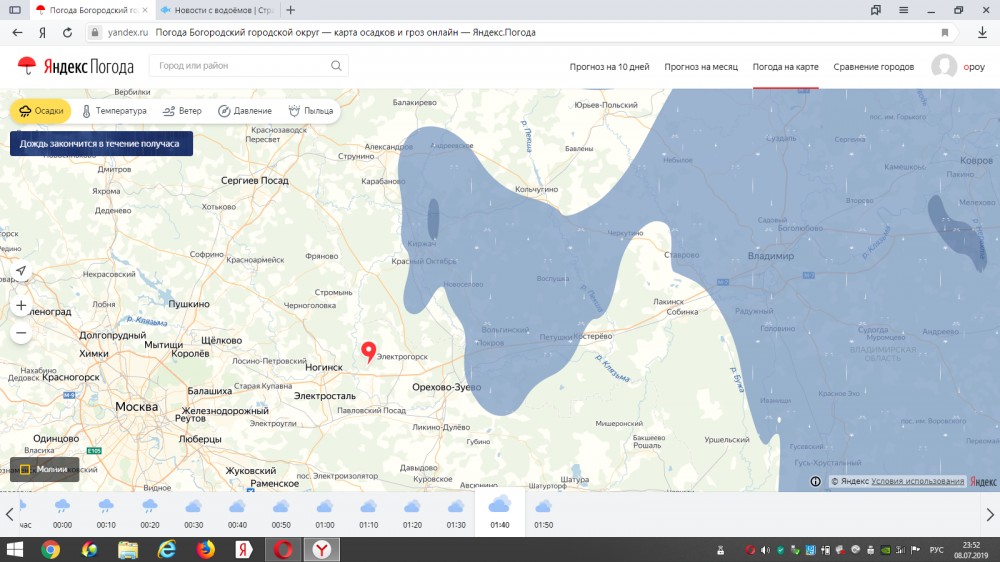Zoom out the map with minus button
The height and width of the screenshot is (562, 1000).
coord(21,333)
